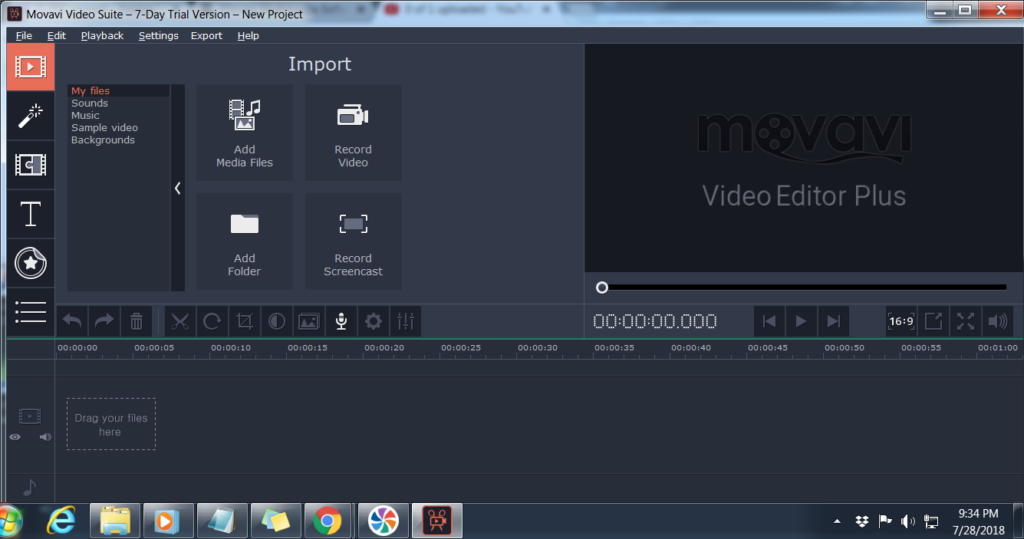
Task: Select Sample video category
Action: tap(104, 128)
